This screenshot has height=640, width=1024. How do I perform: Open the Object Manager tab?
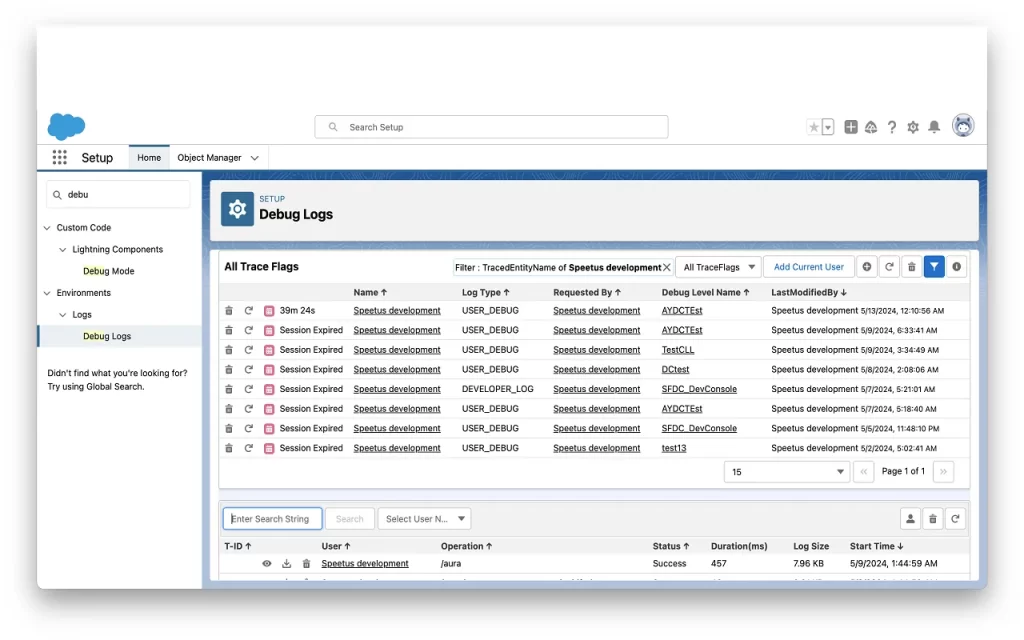pos(209,157)
